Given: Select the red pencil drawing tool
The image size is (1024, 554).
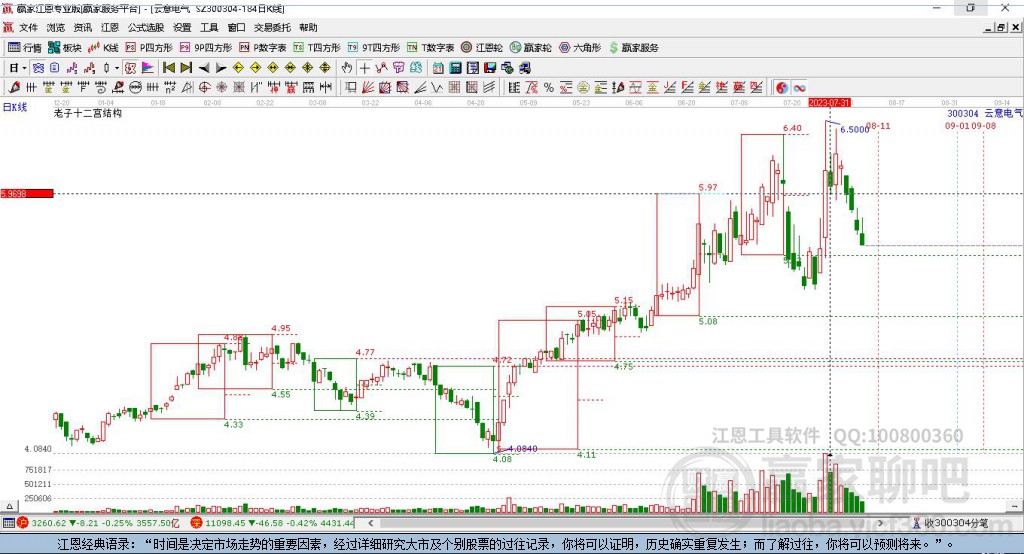Looking at the screenshot, I should (14, 87).
